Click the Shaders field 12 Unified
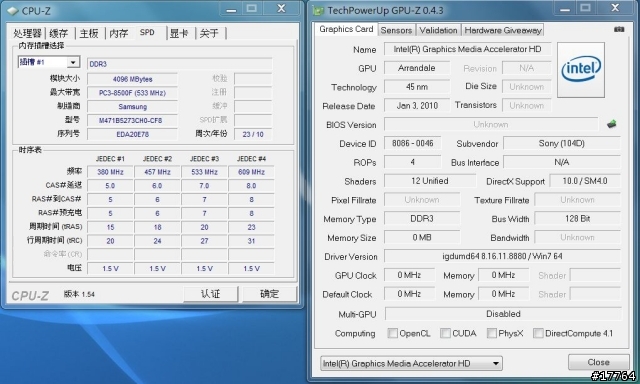640x384 pixels. coord(430,181)
